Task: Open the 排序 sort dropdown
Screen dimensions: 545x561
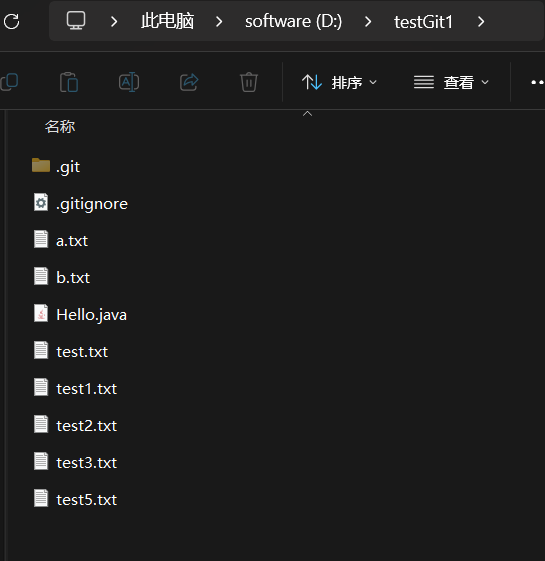Action: 339,82
